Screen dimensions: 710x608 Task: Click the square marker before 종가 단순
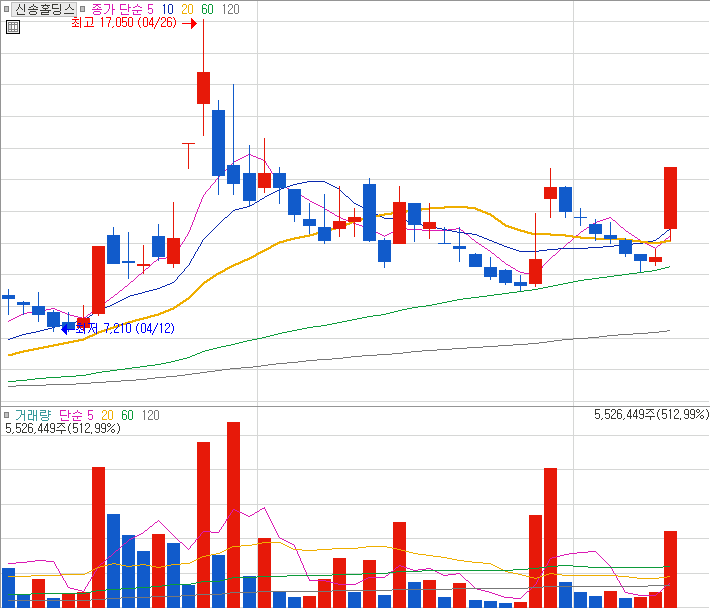point(82,9)
